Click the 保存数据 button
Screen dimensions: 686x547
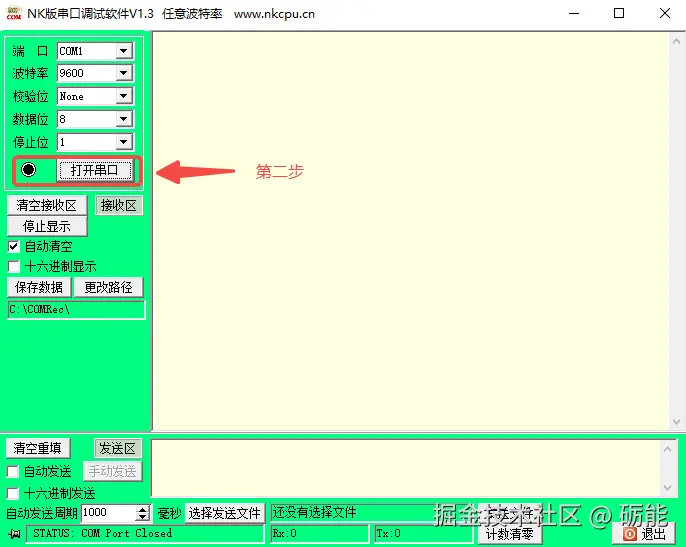click(x=39, y=287)
